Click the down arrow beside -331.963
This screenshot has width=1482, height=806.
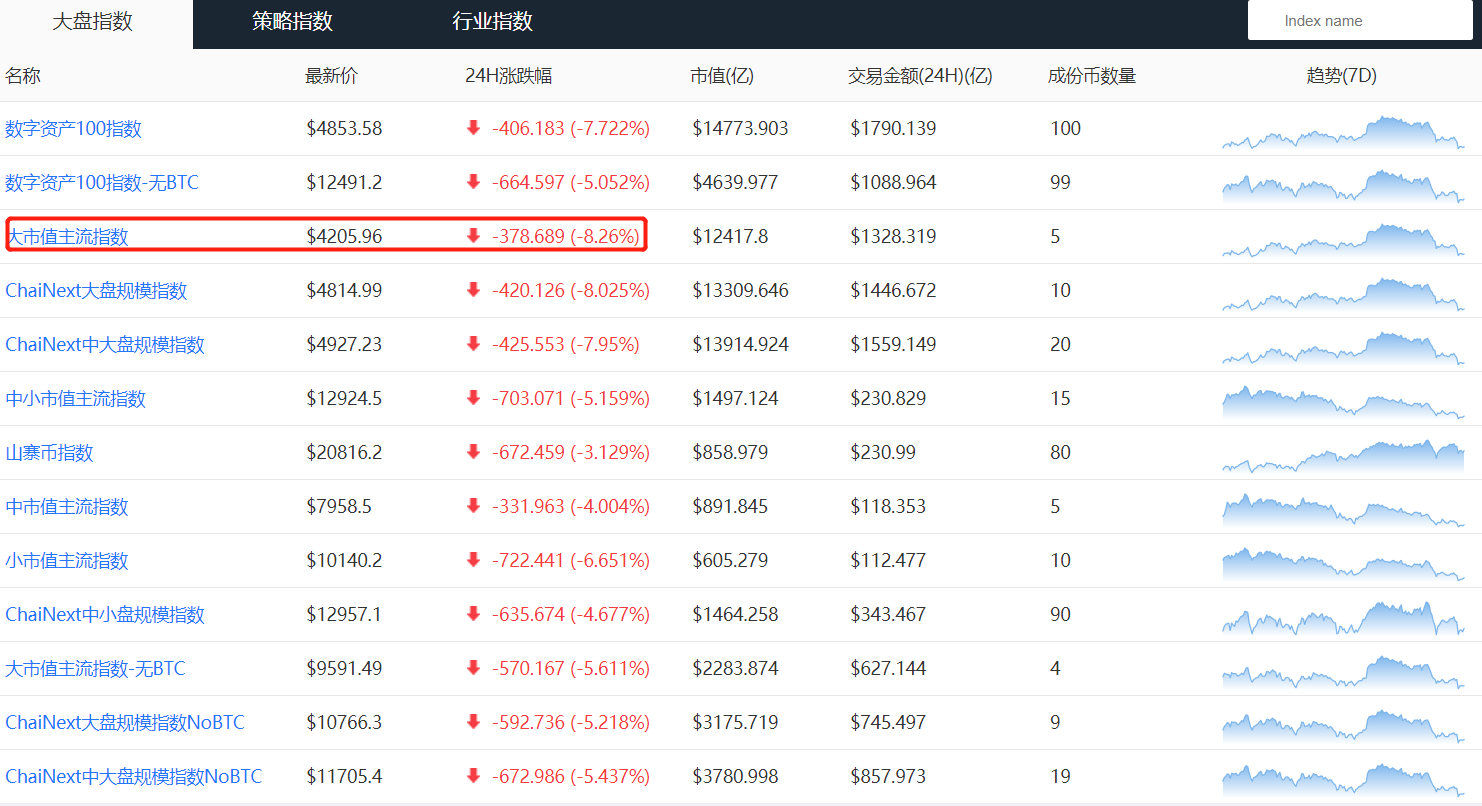point(474,506)
